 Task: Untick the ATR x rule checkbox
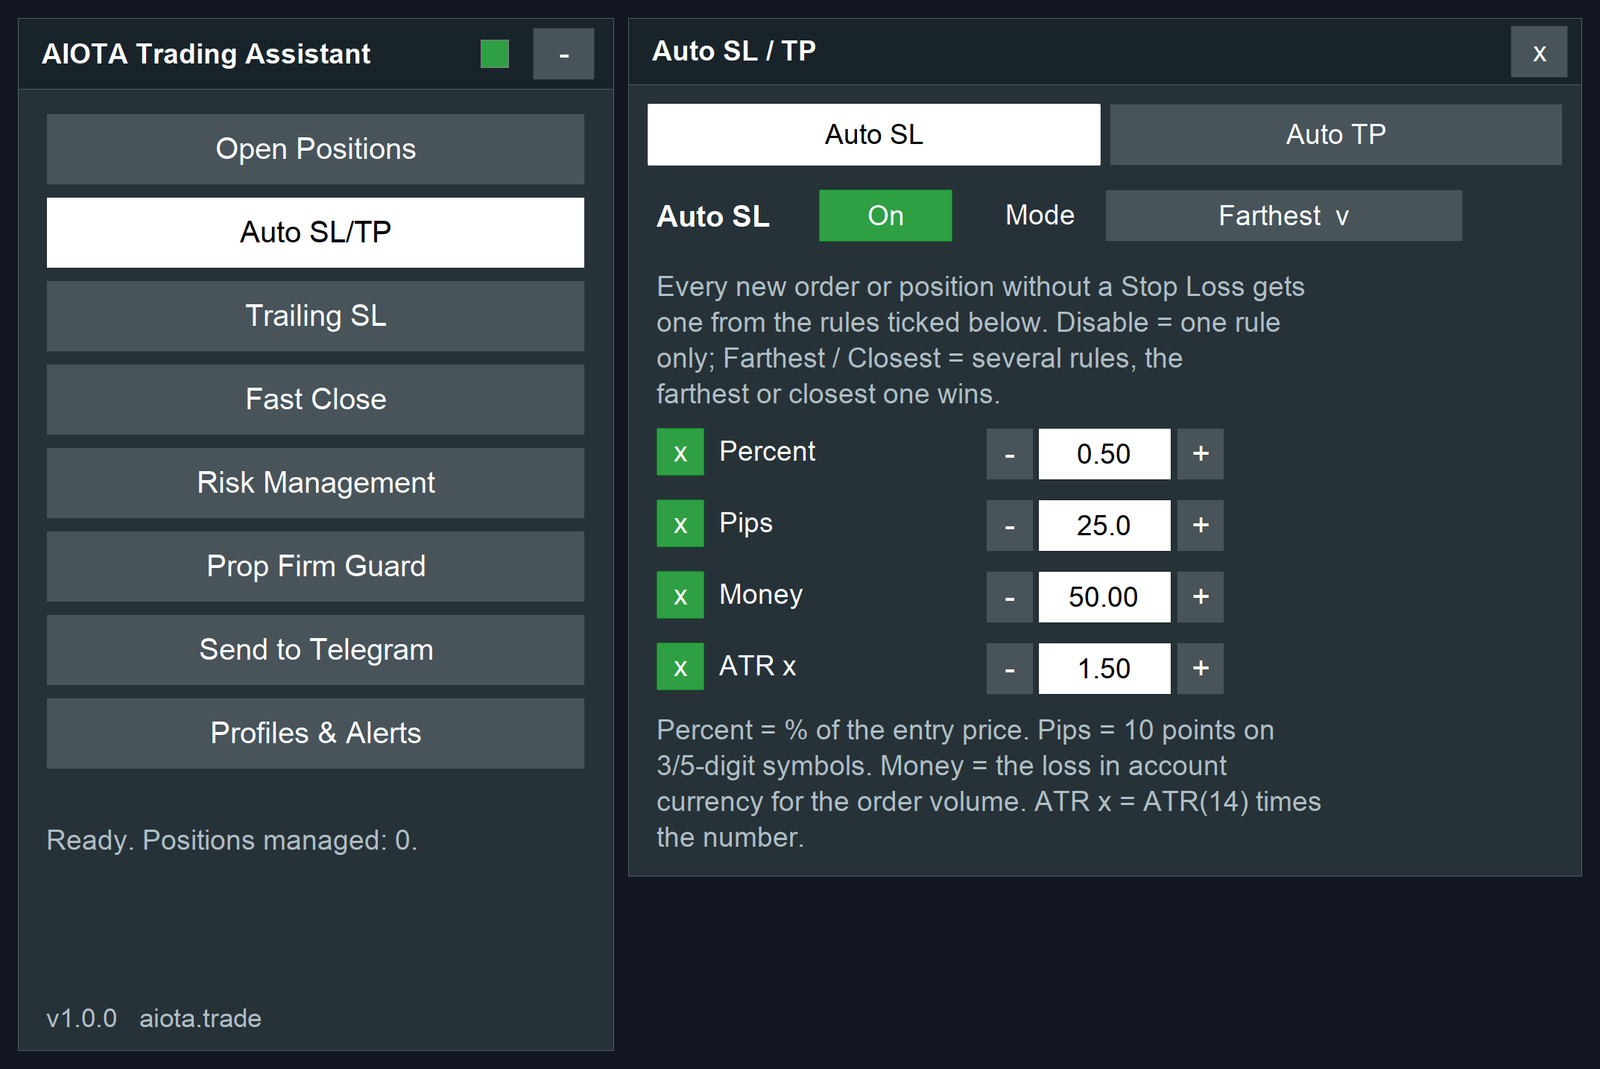point(680,667)
